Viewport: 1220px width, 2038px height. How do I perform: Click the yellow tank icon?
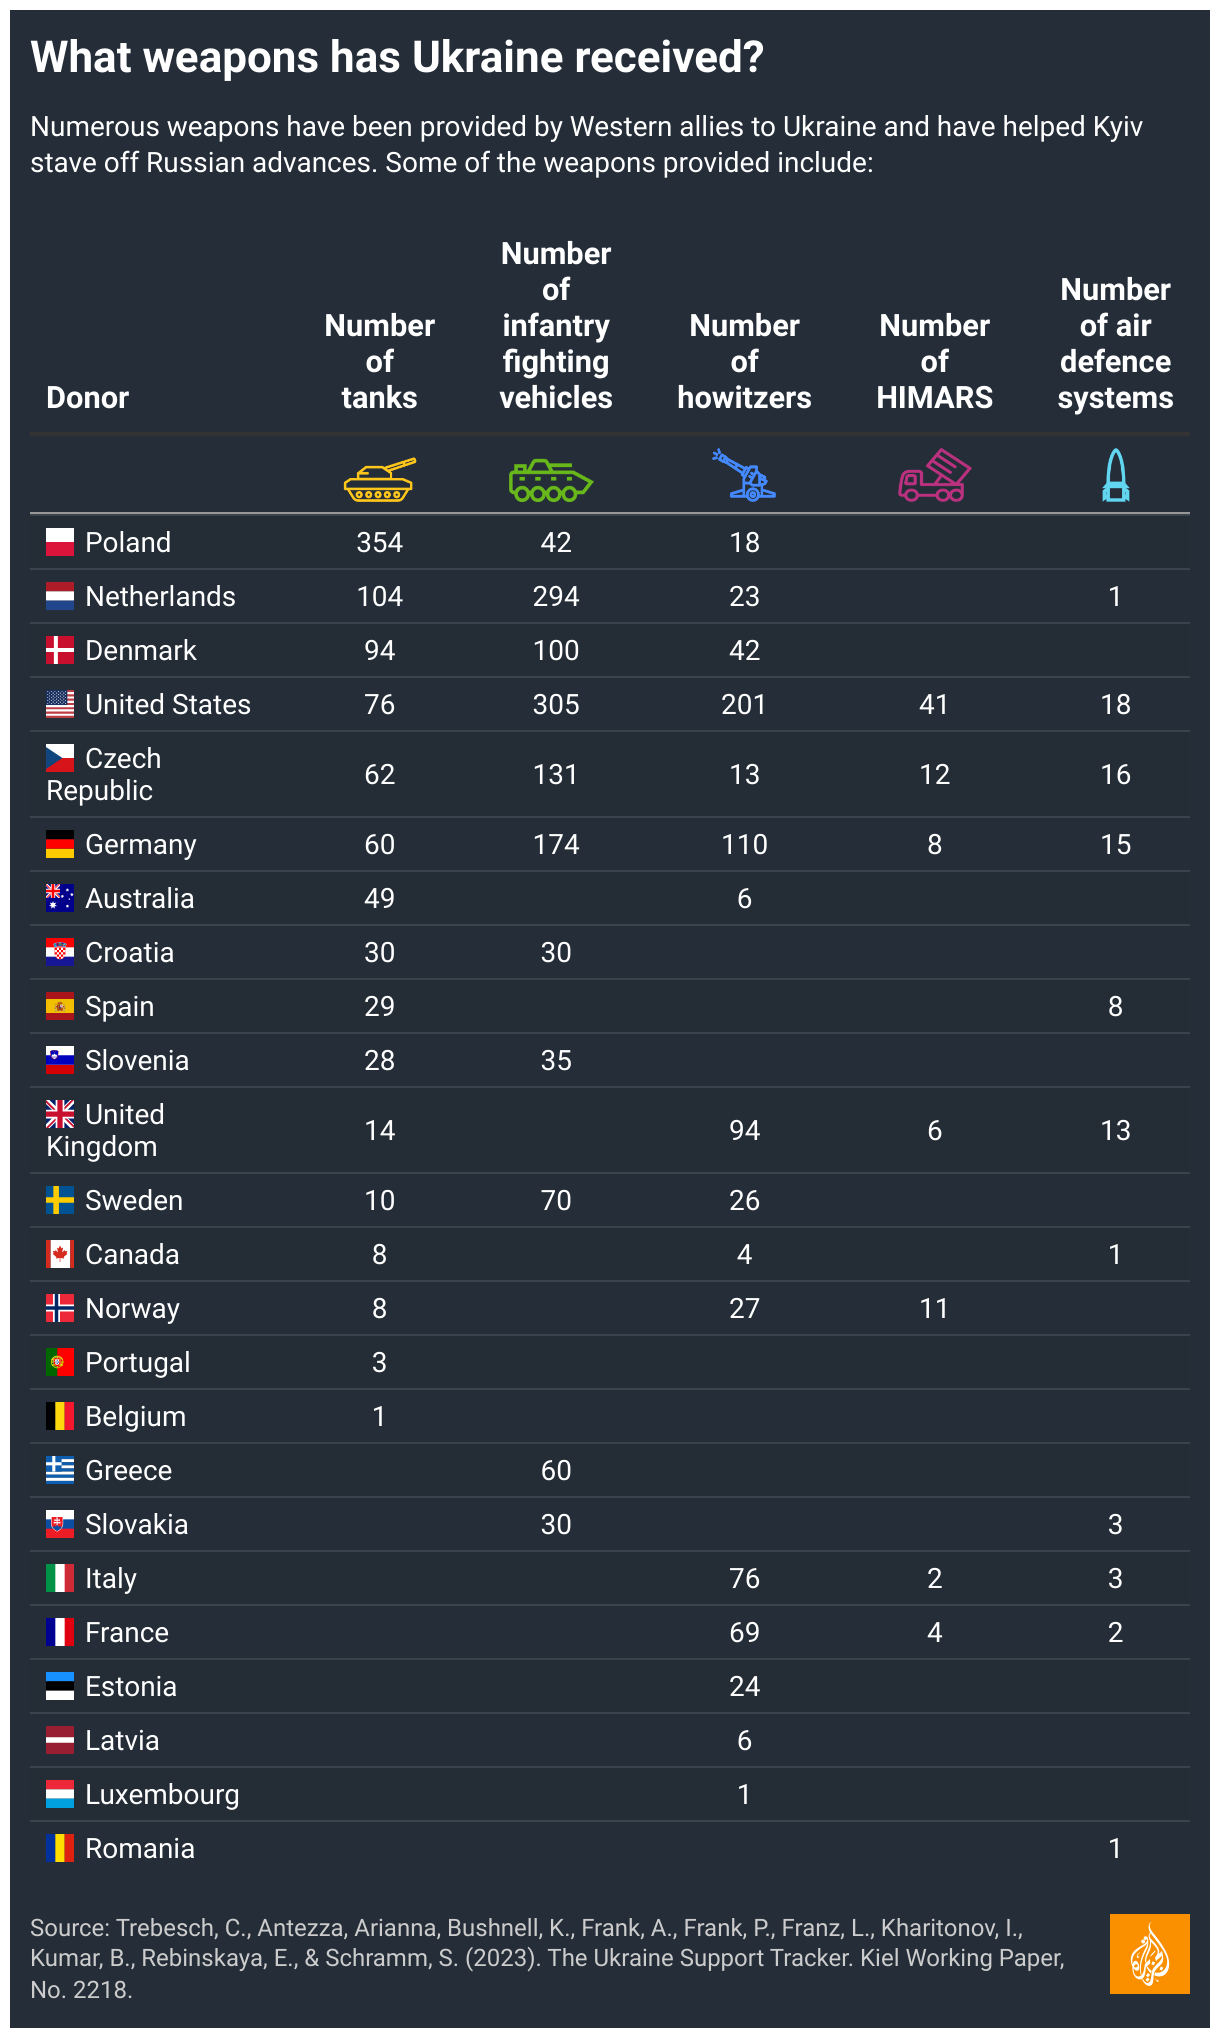(379, 479)
